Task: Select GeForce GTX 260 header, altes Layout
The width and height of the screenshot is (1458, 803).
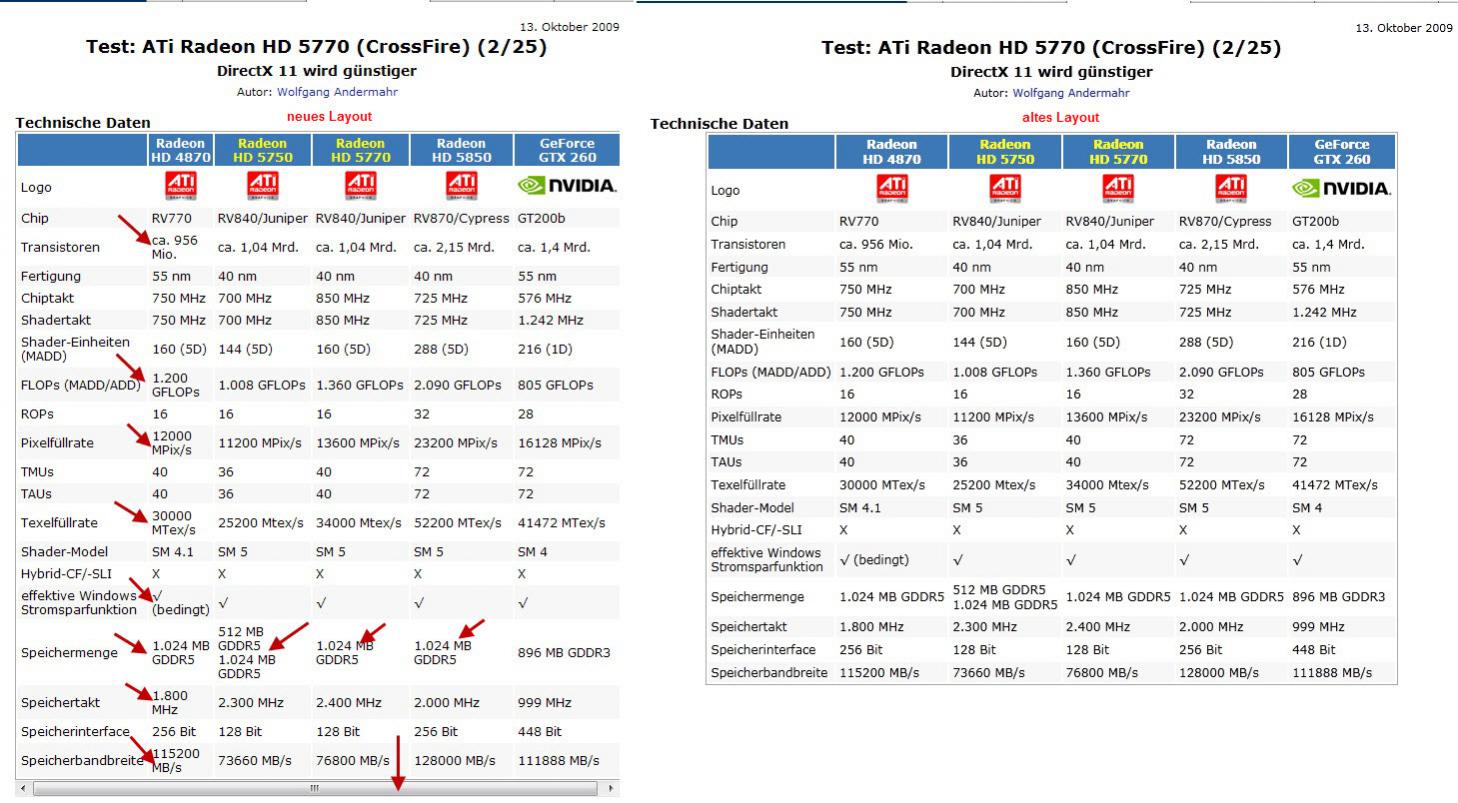Action: 1341,151
